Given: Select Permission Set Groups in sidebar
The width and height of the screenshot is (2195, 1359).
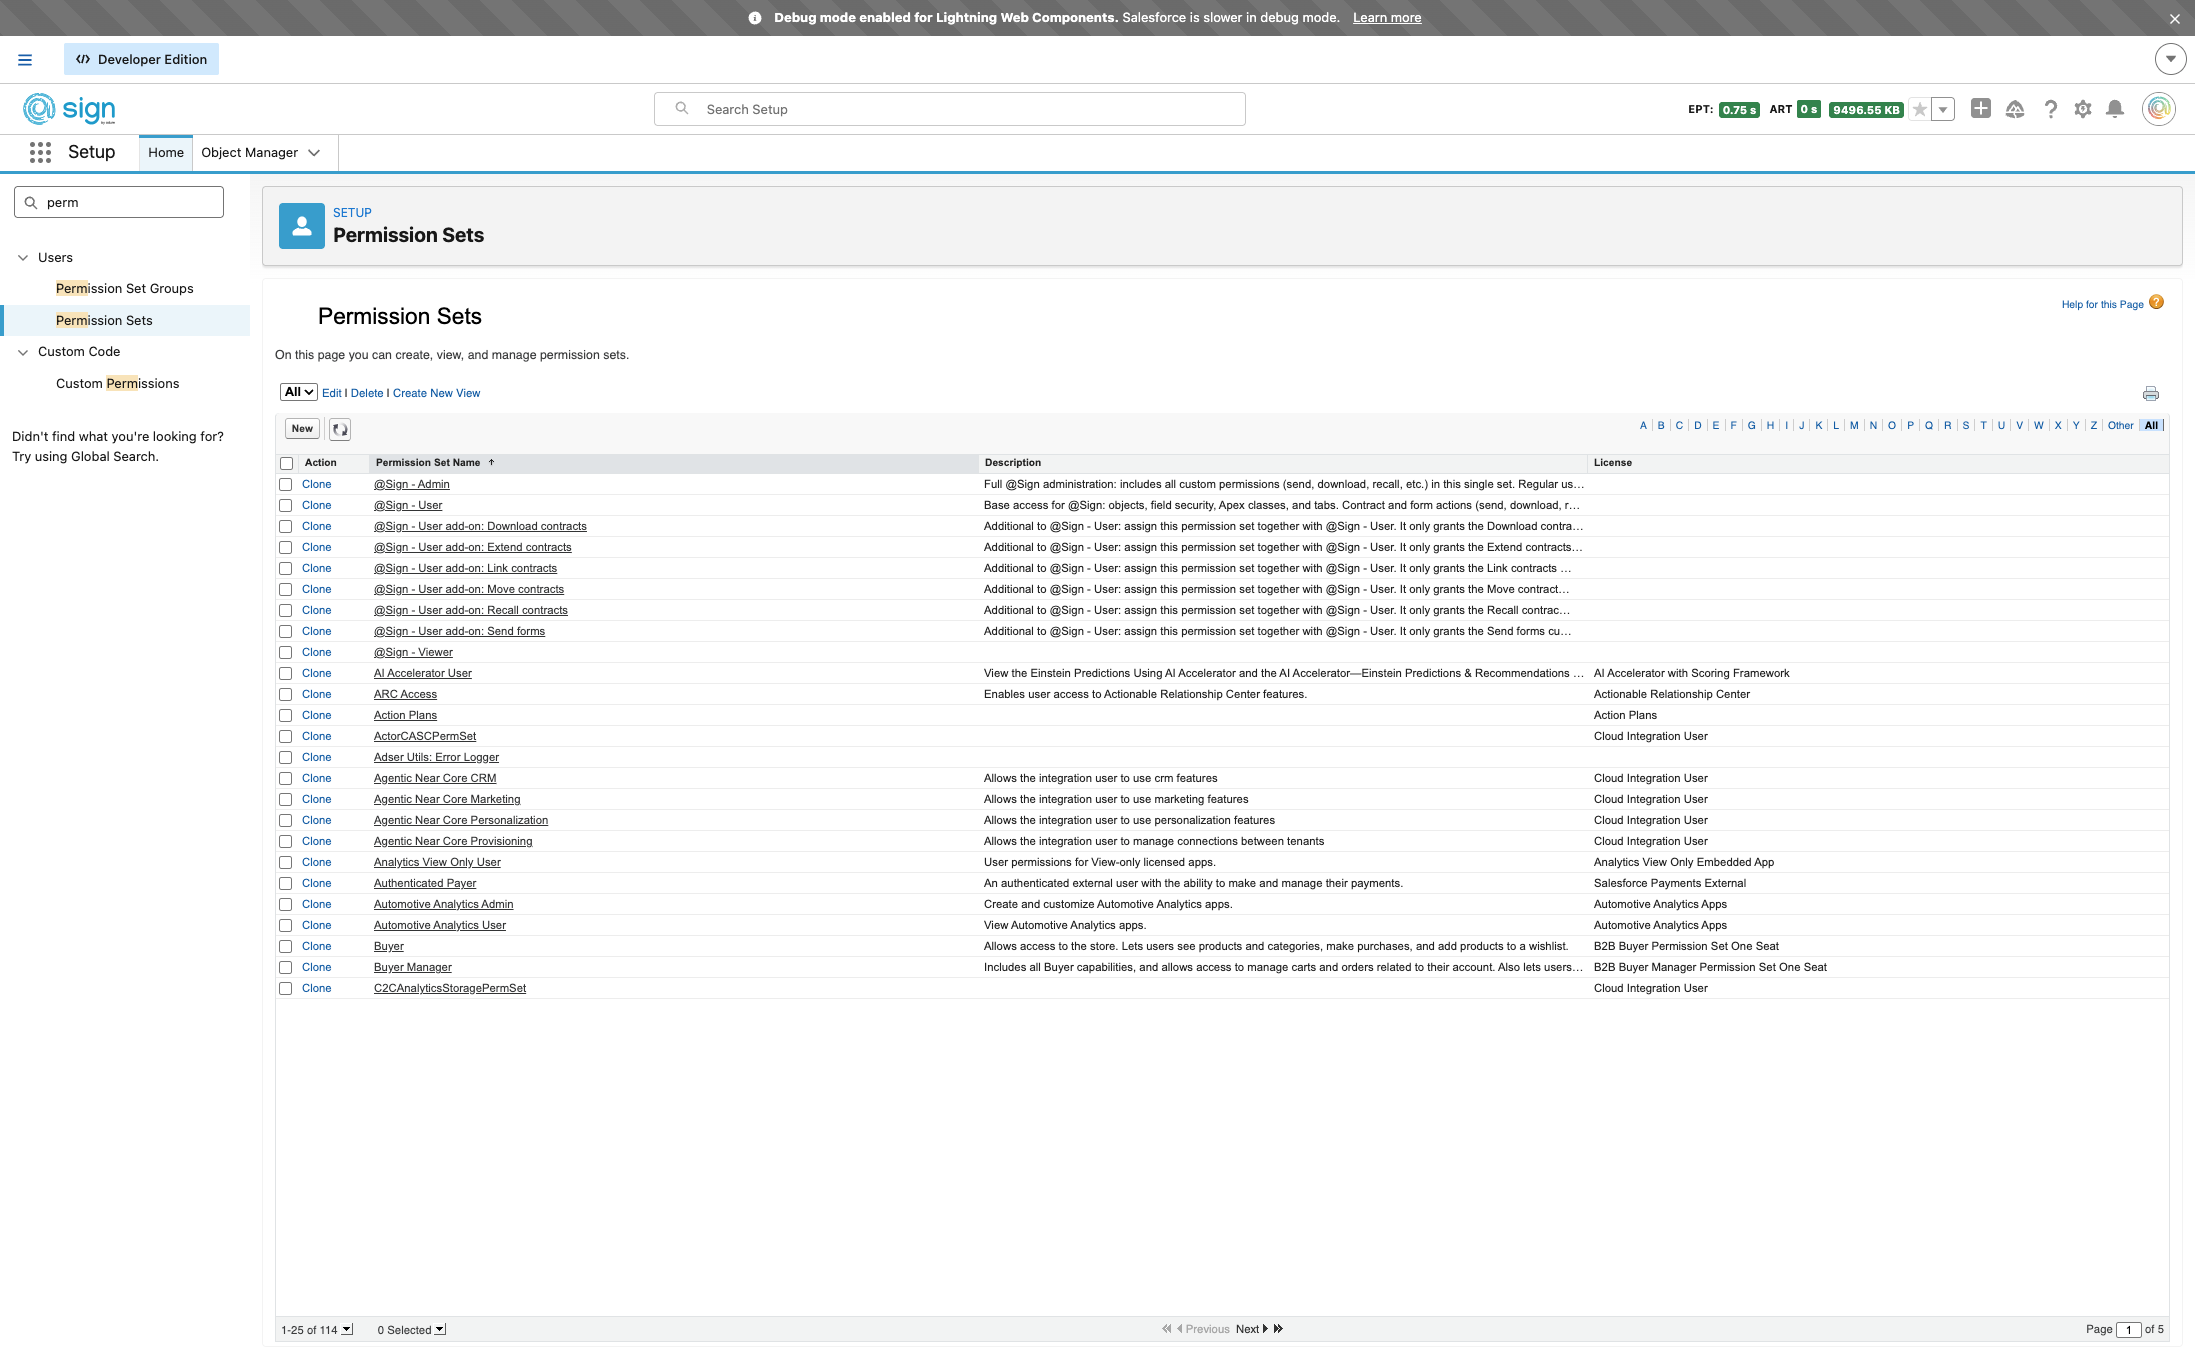Looking at the screenshot, I should click(125, 289).
